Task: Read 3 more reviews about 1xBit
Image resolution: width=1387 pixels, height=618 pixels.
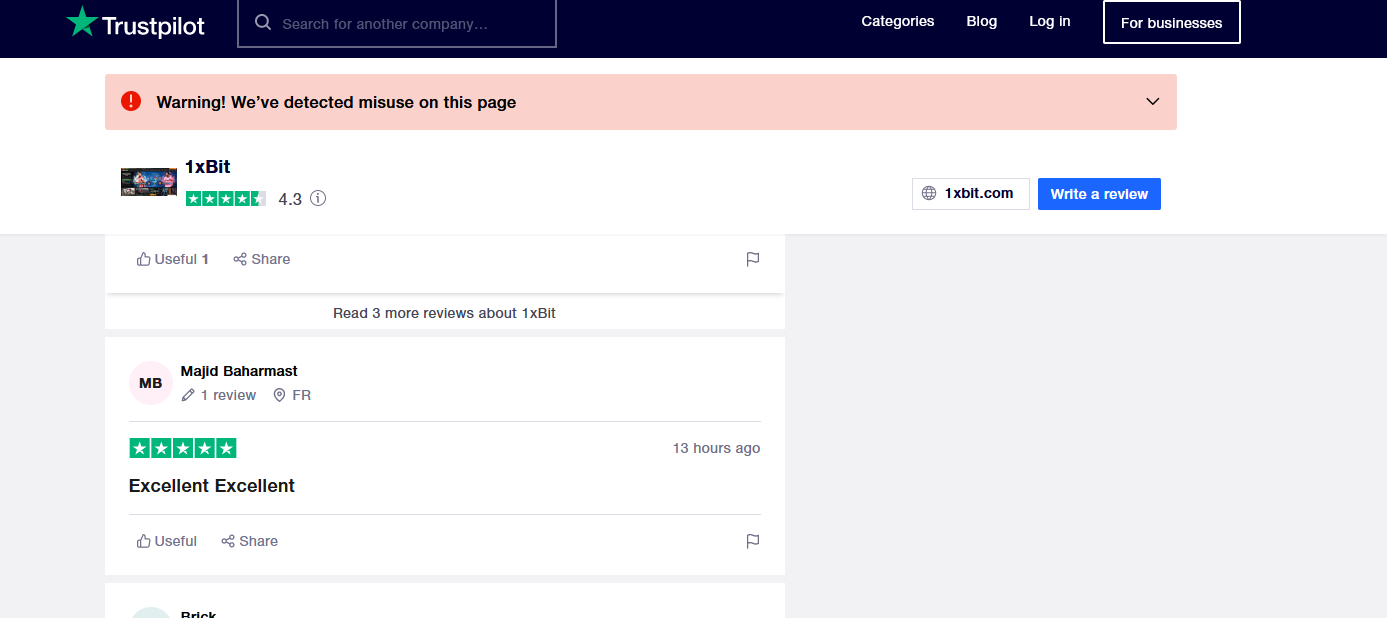Action: [x=444, y=313]
